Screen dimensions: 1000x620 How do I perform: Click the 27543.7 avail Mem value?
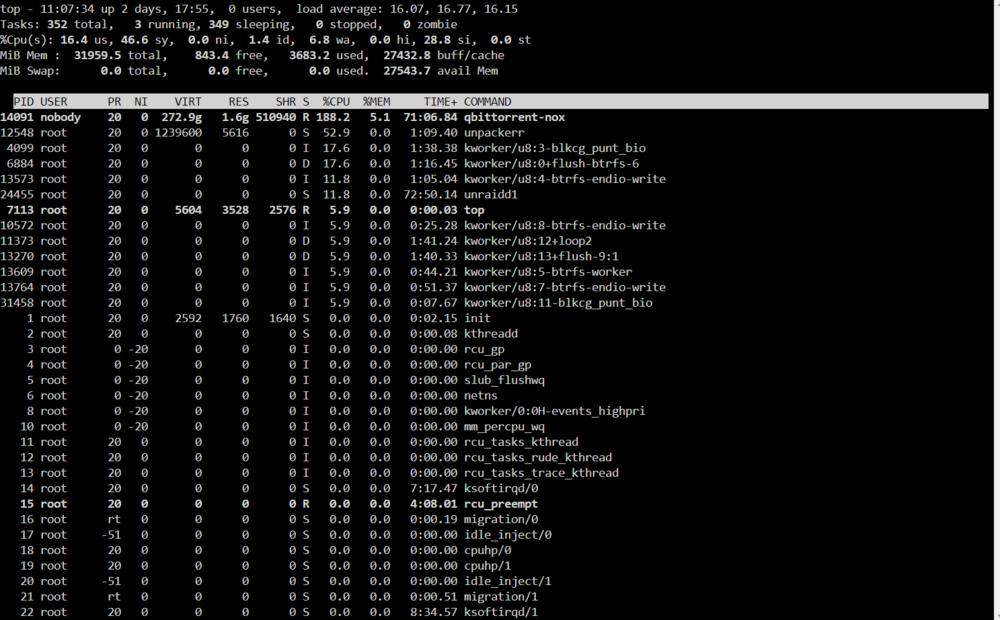tap(407, 71)
